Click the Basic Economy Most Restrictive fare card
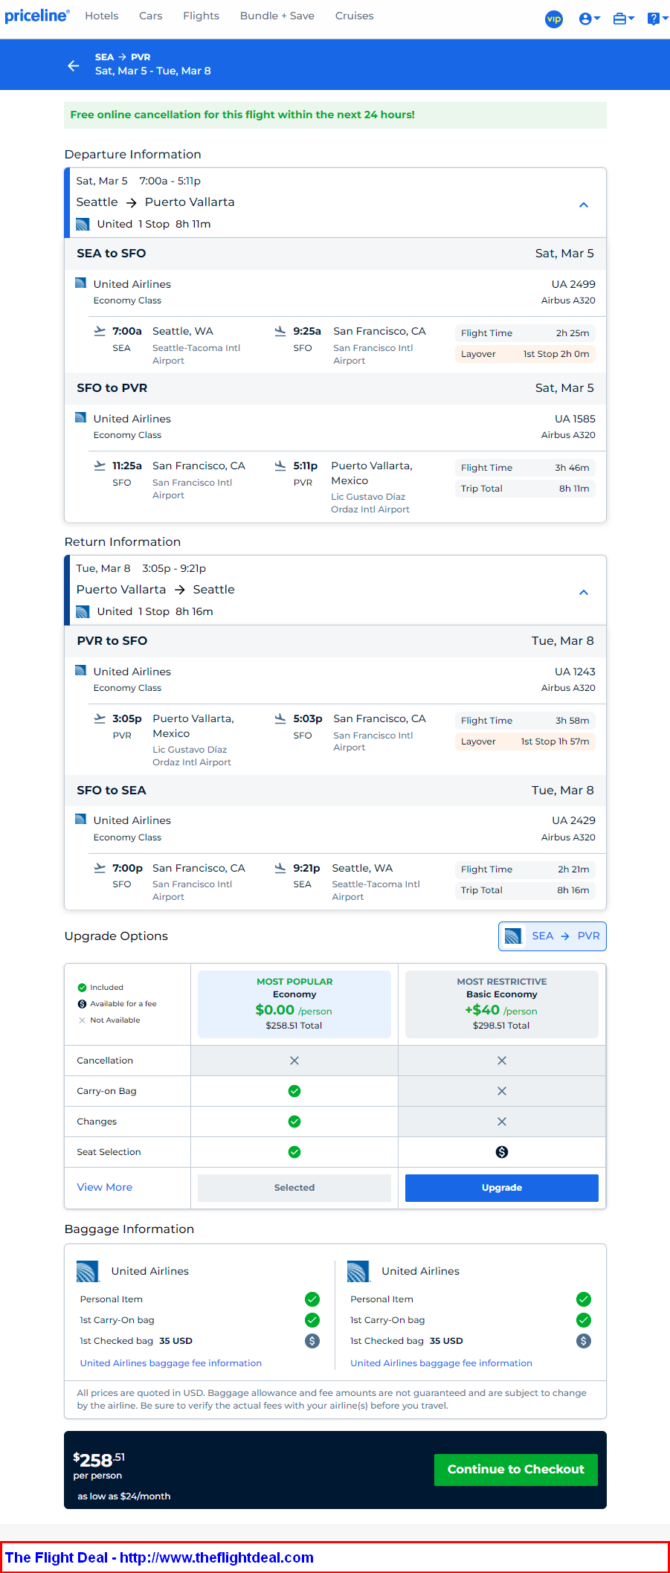The width and height of the screenshot is (670, 1573). [x=501, y=1004]
